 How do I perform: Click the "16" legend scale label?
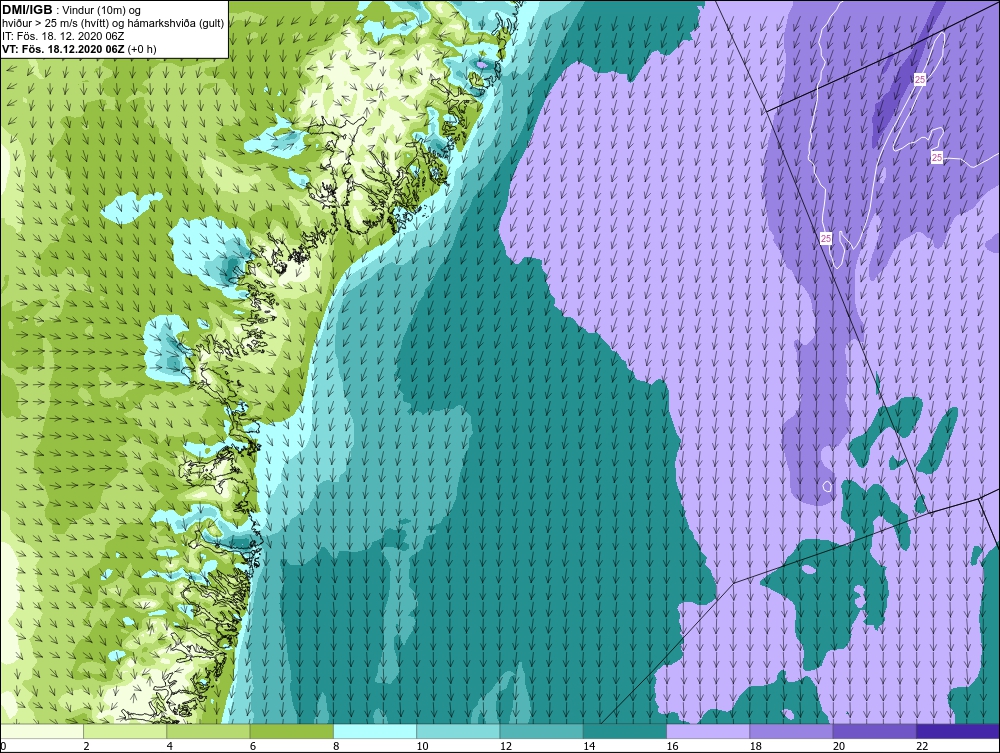click(672, 747)
